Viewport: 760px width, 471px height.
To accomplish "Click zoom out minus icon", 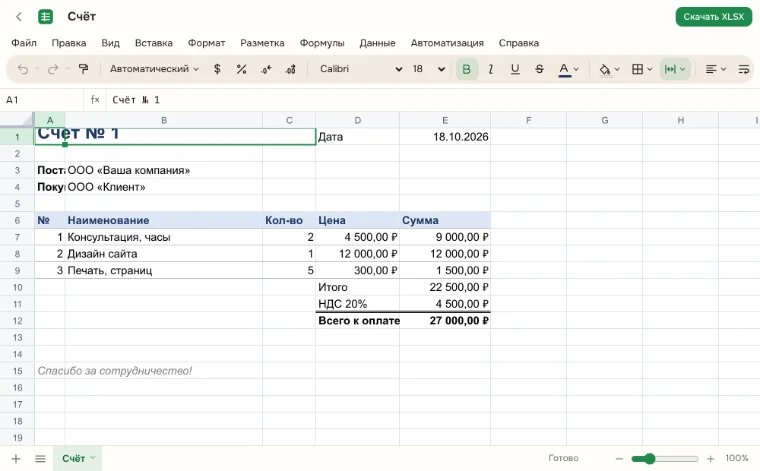I will [619, 458].
